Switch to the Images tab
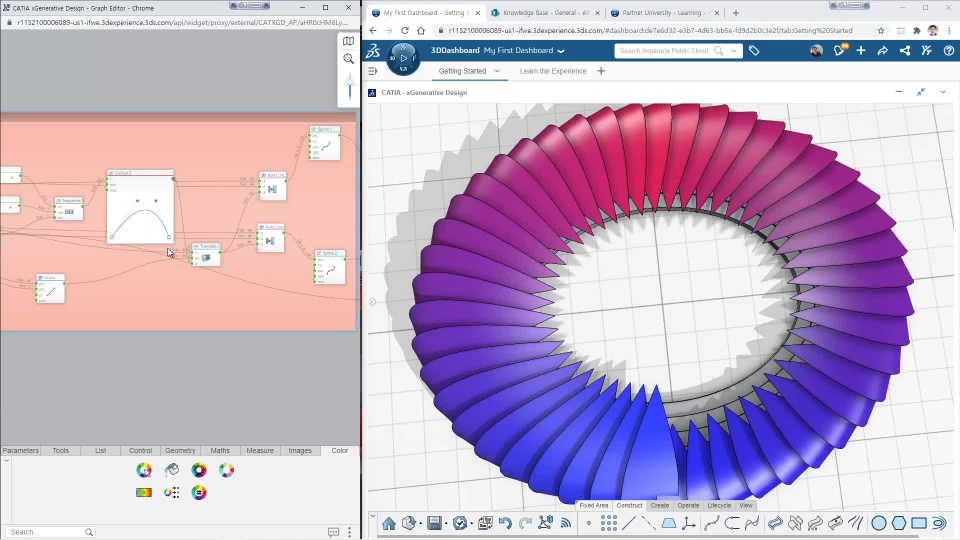 (x=300, y=451)
